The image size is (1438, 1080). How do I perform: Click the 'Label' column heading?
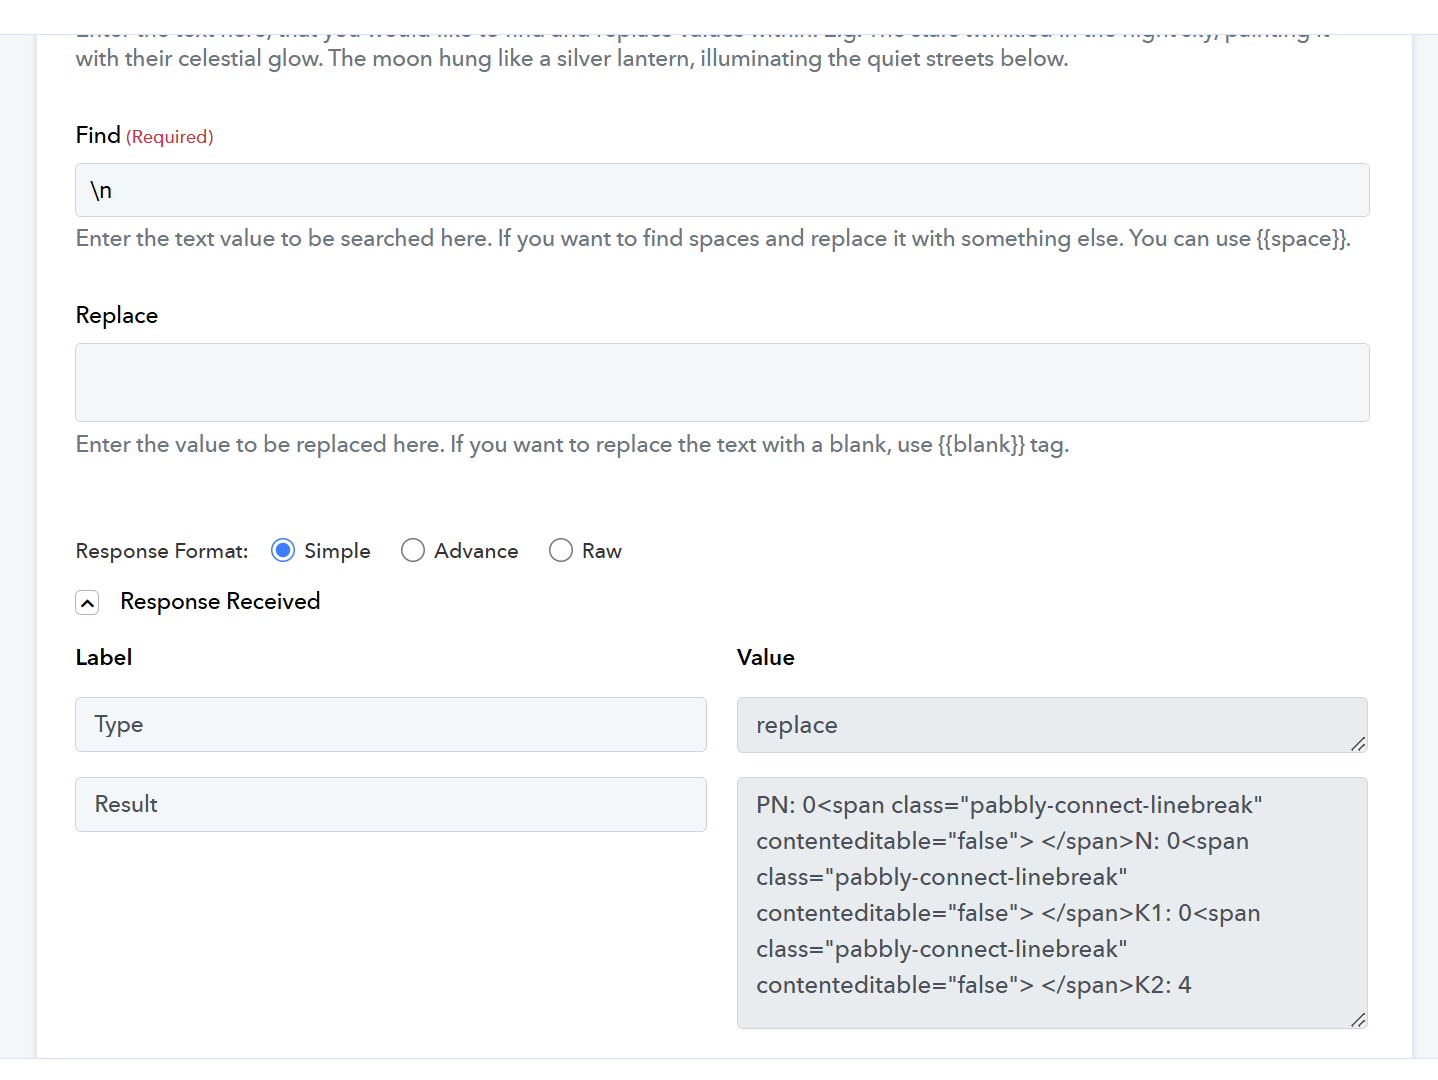pos(104,657)
